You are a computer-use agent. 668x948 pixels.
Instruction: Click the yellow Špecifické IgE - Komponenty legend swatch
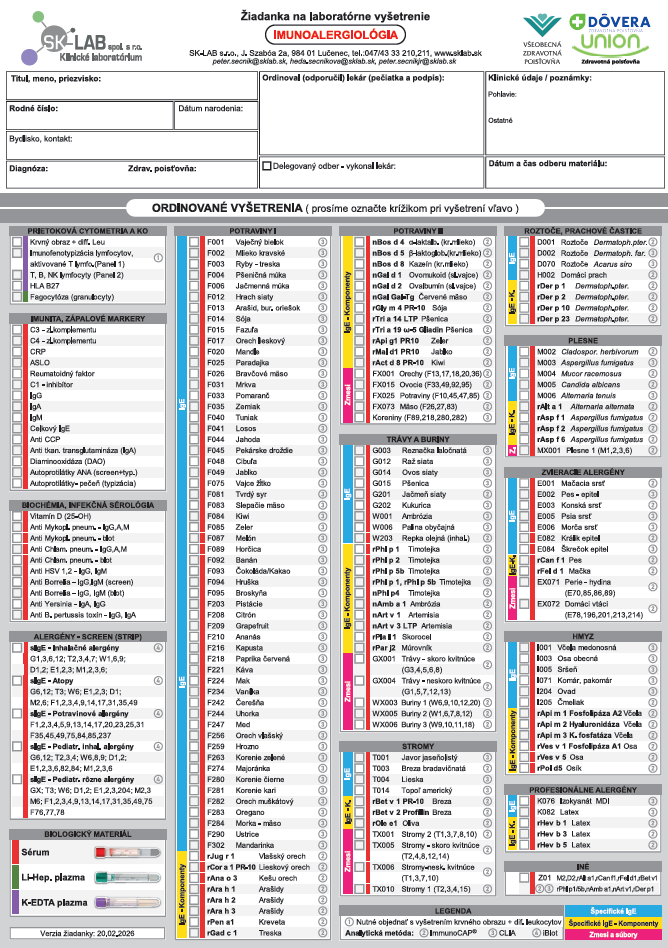coord(611,922)
